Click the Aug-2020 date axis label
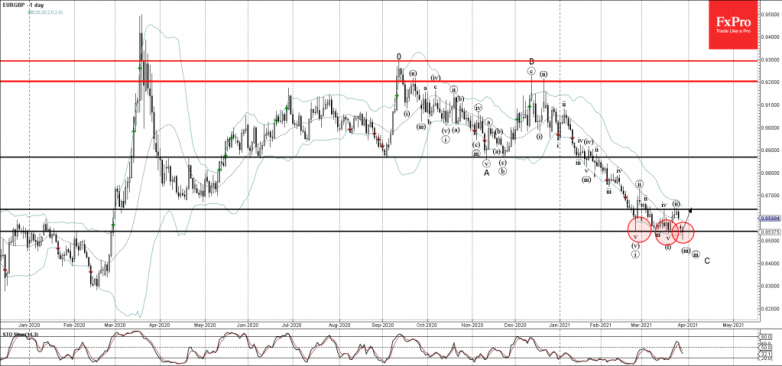This screenshot has height=366, width=782. (339, 324)
